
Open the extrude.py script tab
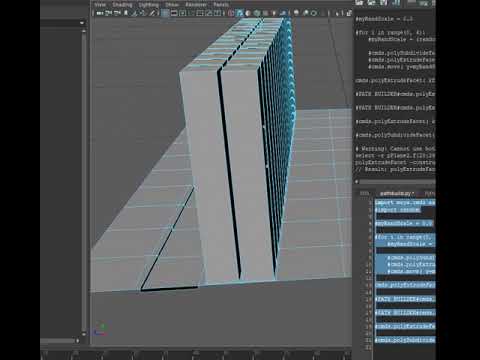[397, 193]
